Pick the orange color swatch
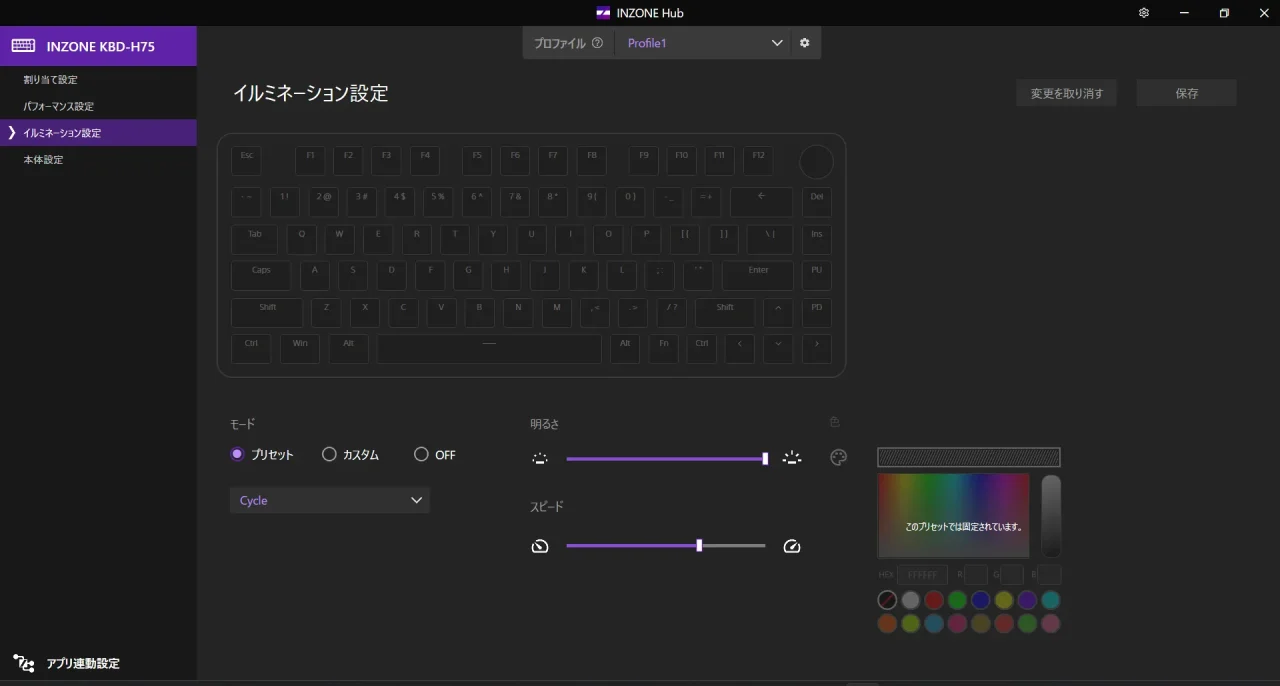The image size is (1280, 686). coord(887,623)
